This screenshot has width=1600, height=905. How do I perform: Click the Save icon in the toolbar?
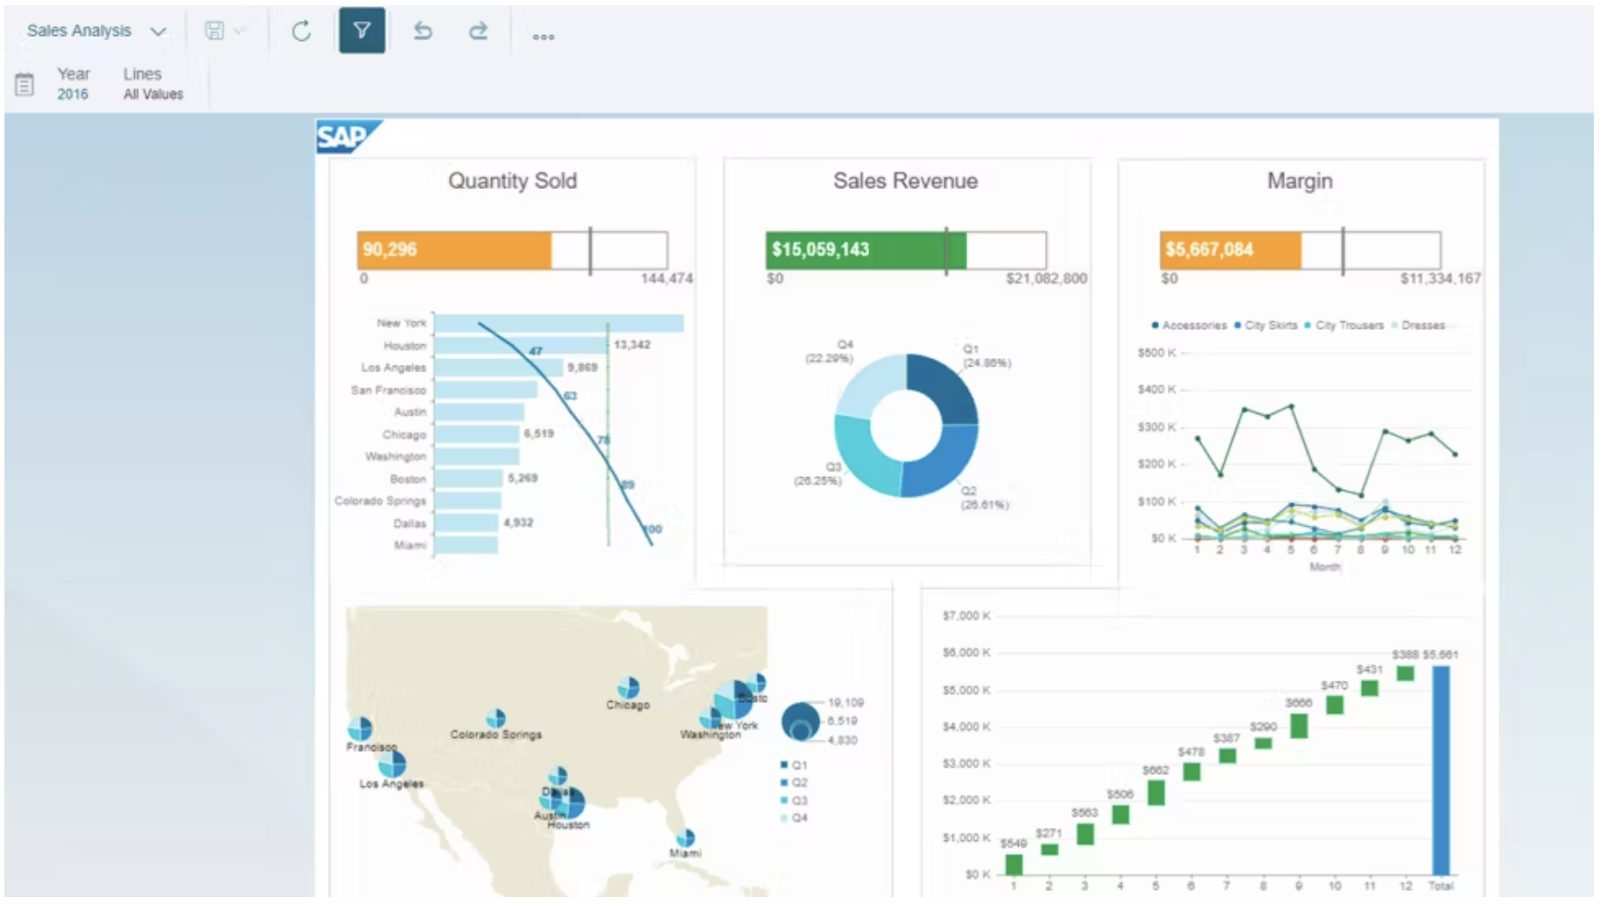point(212,31)
